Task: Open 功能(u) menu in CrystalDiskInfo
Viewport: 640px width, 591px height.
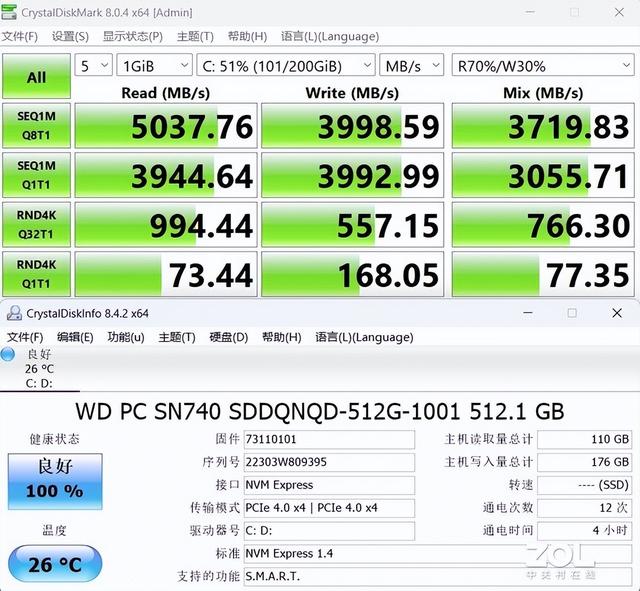Action: [x=126, y=337]
